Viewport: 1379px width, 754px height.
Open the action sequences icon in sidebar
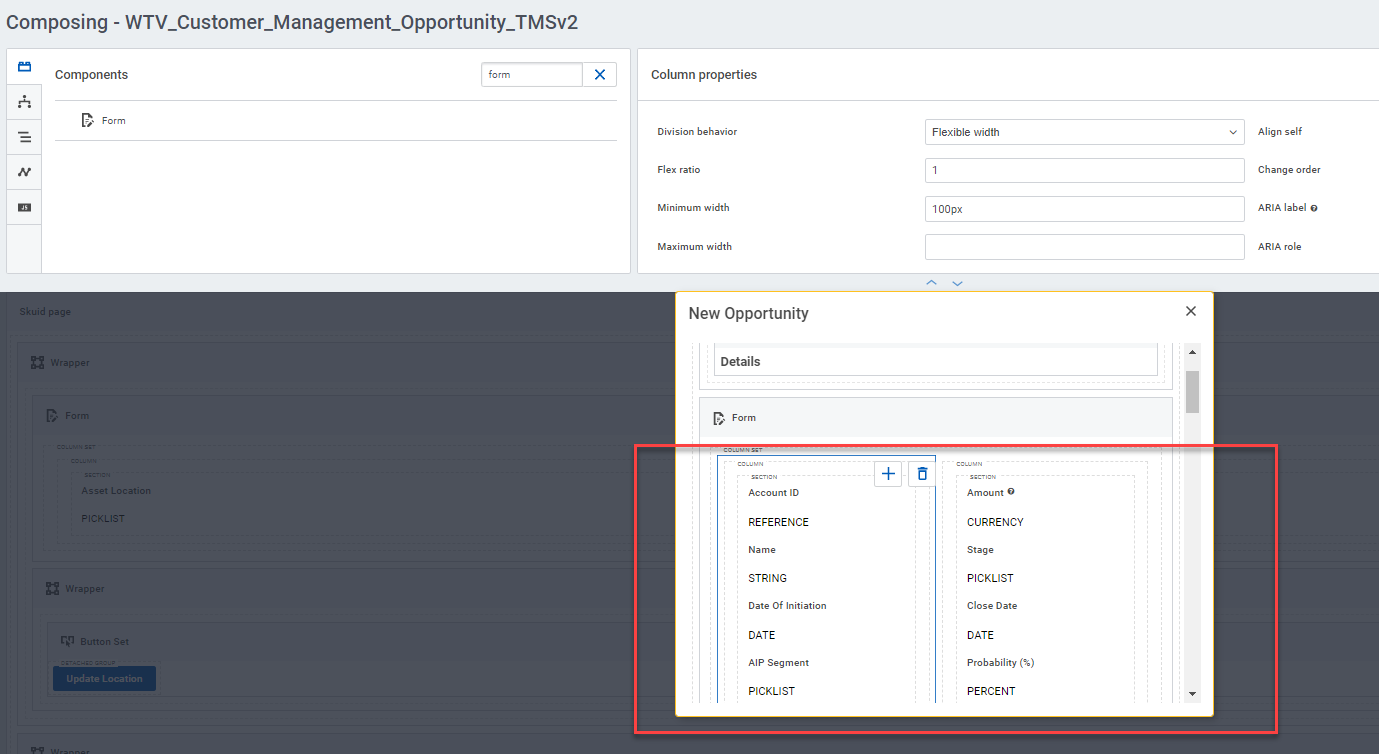(x=24, y=172)
